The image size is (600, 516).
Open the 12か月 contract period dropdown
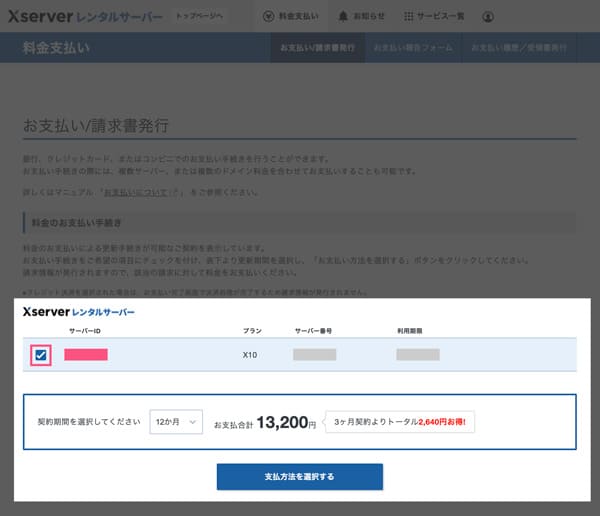tap(176, 423)
